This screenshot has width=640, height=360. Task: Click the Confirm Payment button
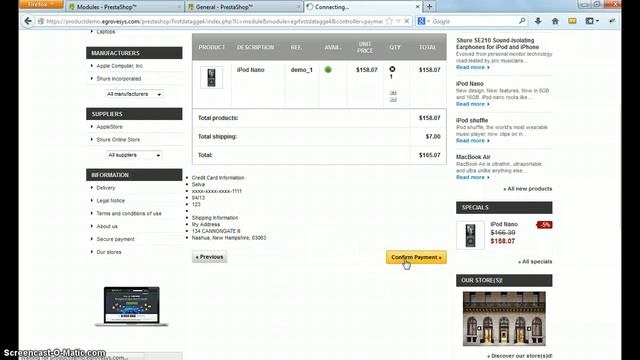416,257
